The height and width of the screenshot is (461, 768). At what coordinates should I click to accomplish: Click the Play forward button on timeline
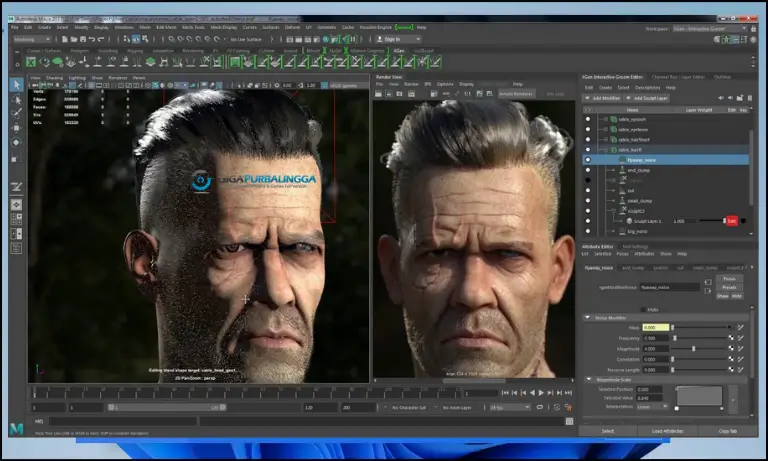(541, 392)
